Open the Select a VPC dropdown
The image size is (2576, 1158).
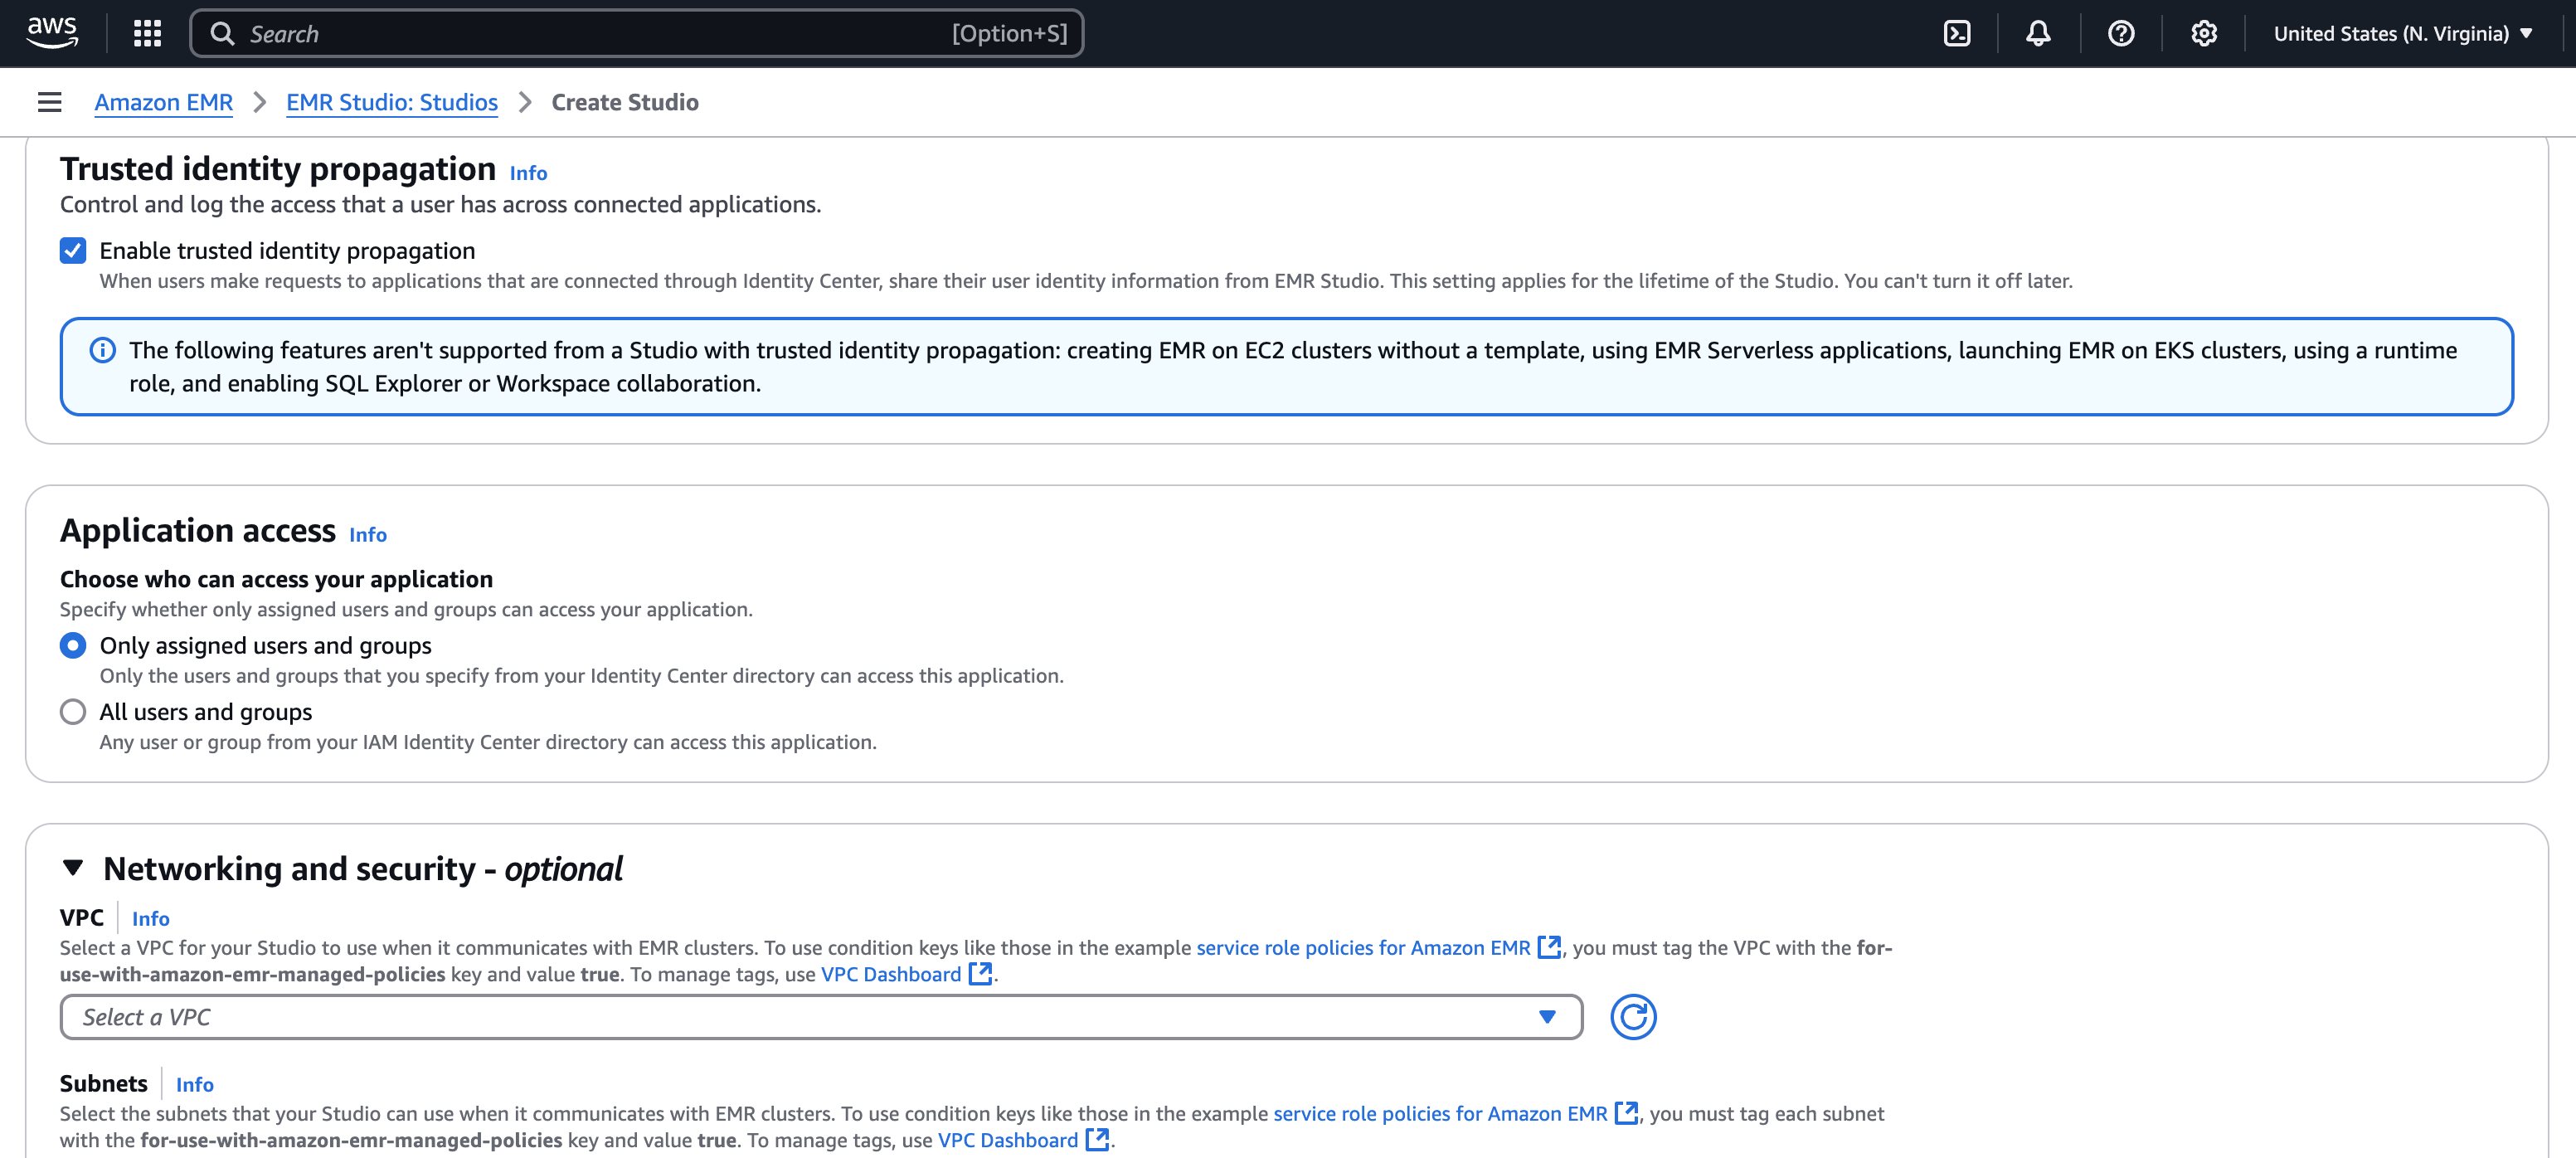[820, 1016]
